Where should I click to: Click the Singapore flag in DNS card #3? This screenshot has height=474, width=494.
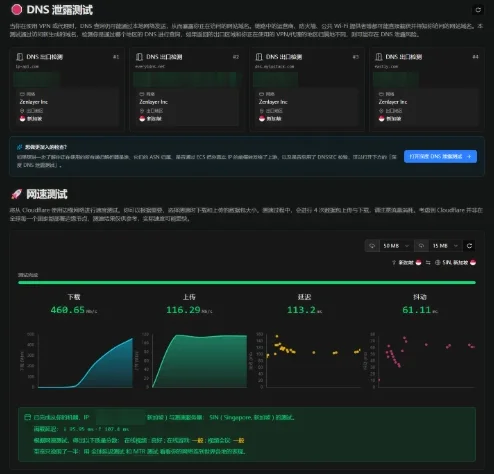pos(262,119)
